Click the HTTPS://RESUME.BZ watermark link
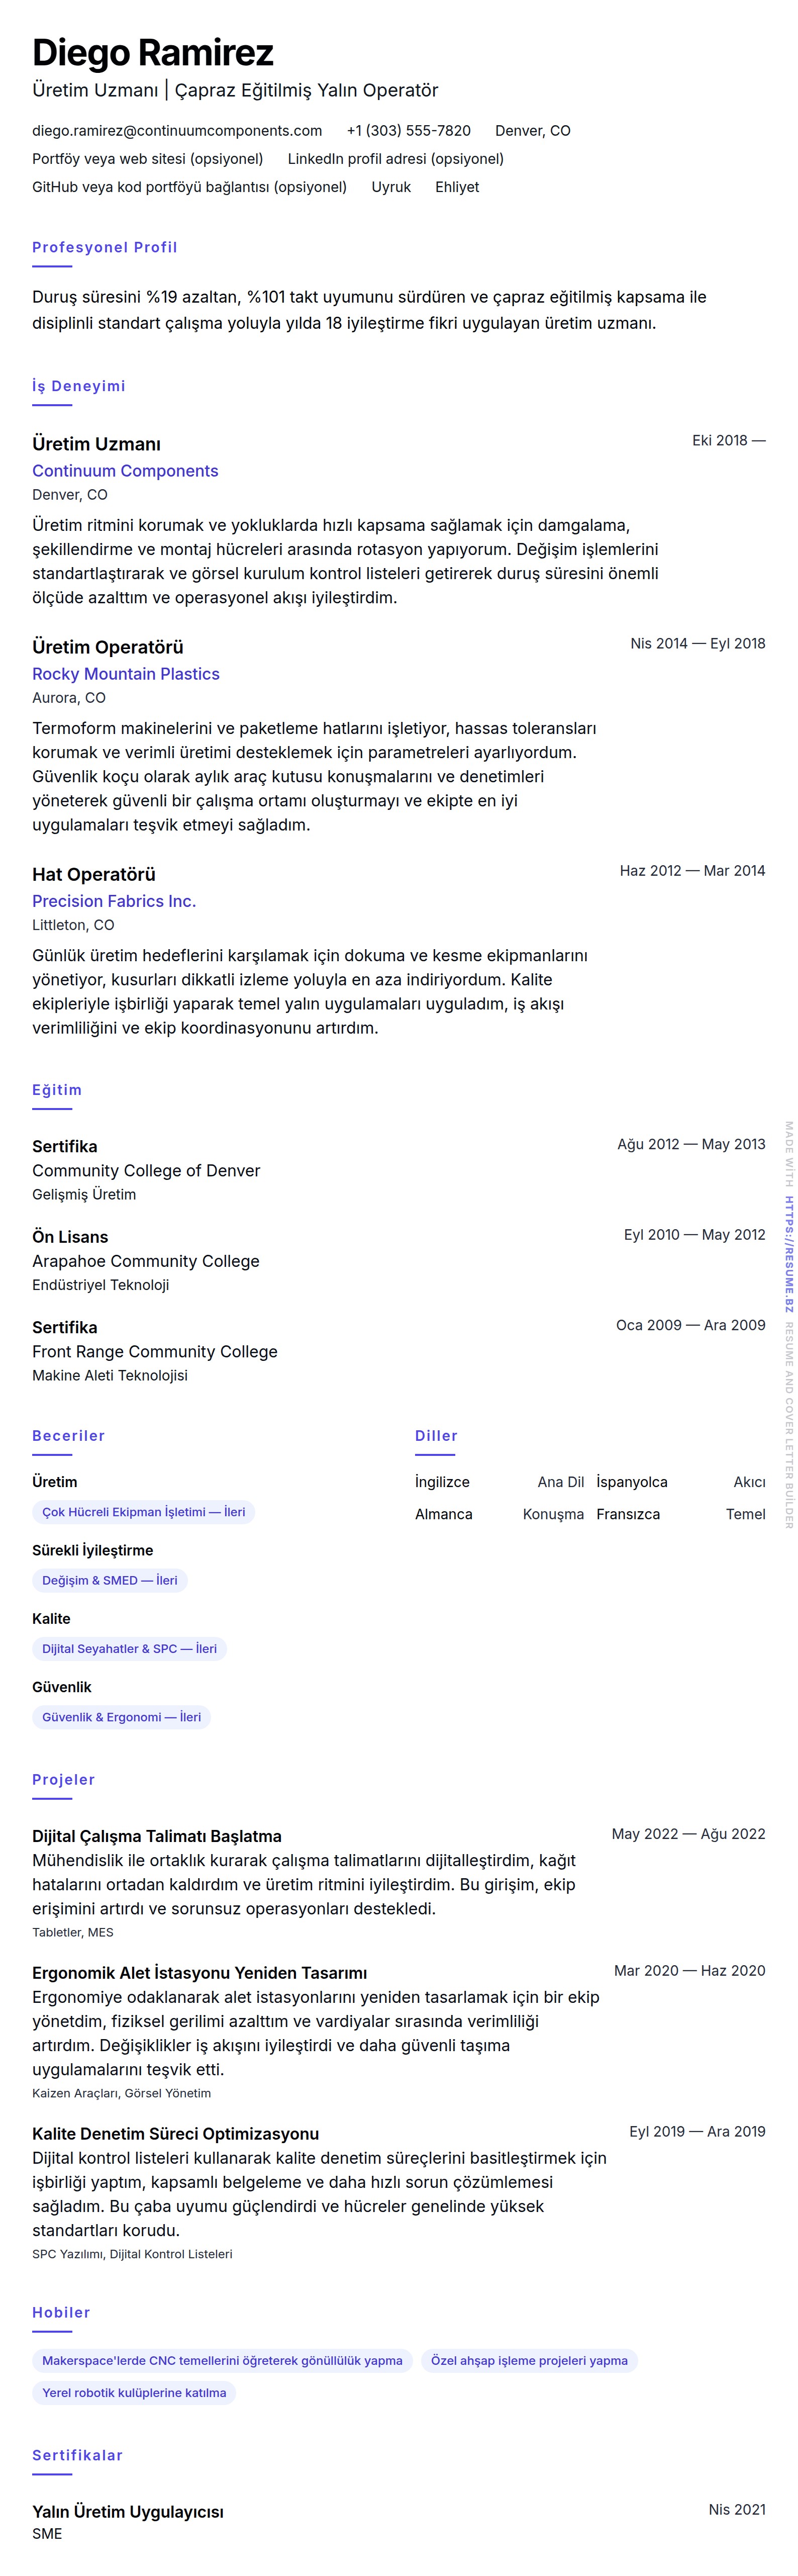798x2576 pixels. pyautogui.click(x=789, y=1254)
